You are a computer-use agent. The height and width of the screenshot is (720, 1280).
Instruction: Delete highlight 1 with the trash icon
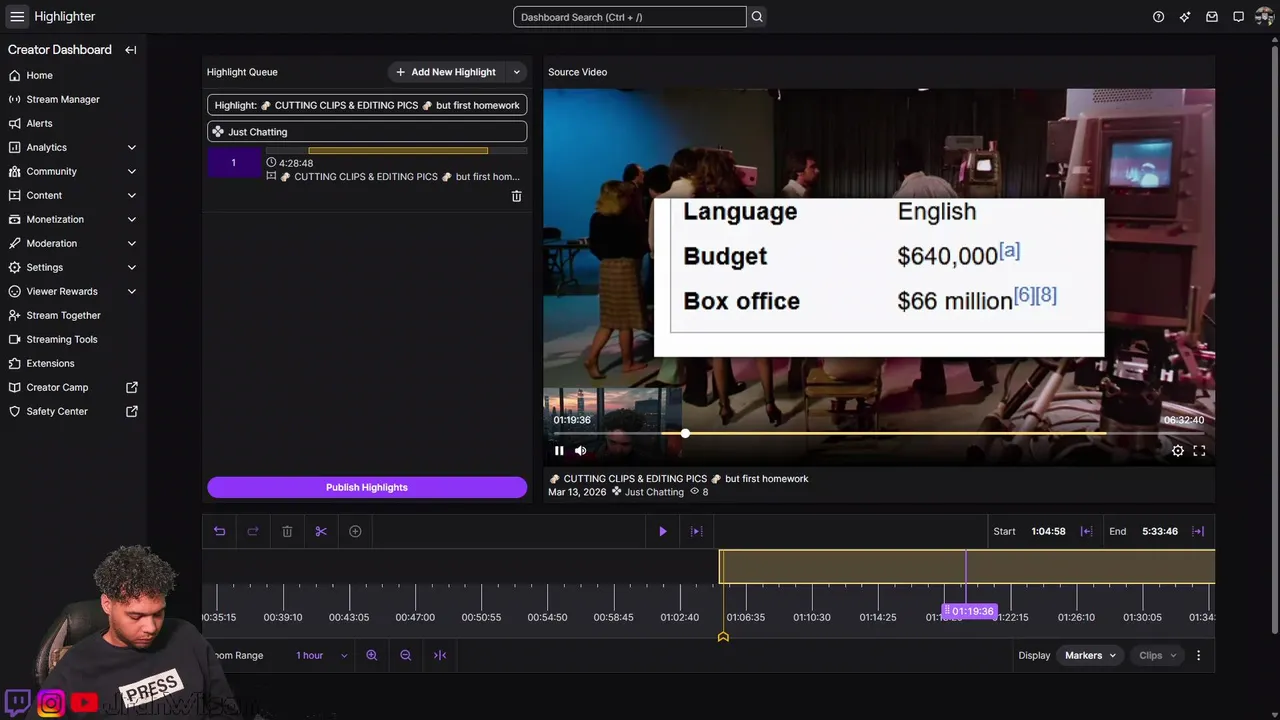[517, 197]
